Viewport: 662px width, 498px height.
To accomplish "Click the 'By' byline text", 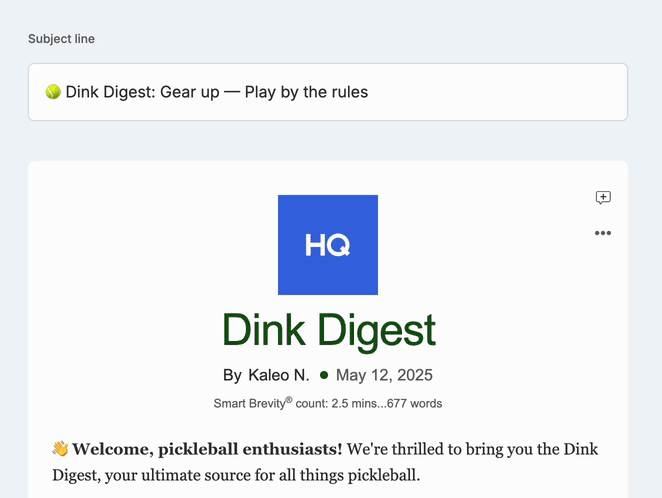I will coord(232,375).
